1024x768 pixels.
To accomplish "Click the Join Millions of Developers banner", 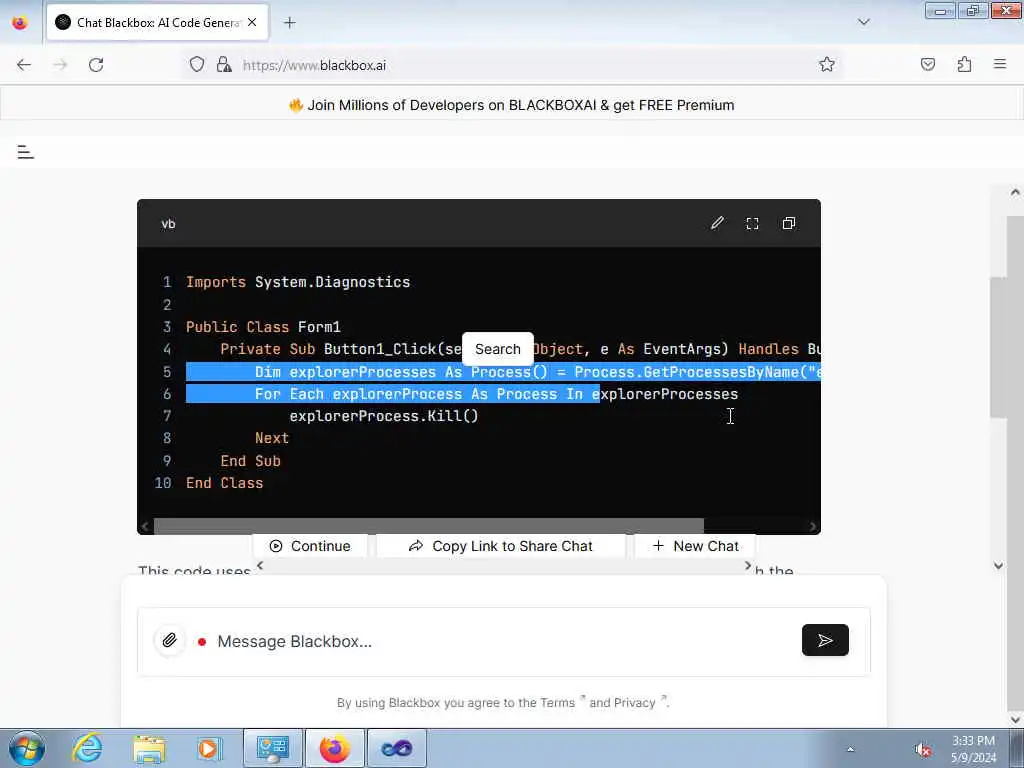I will tap(512, 105).
